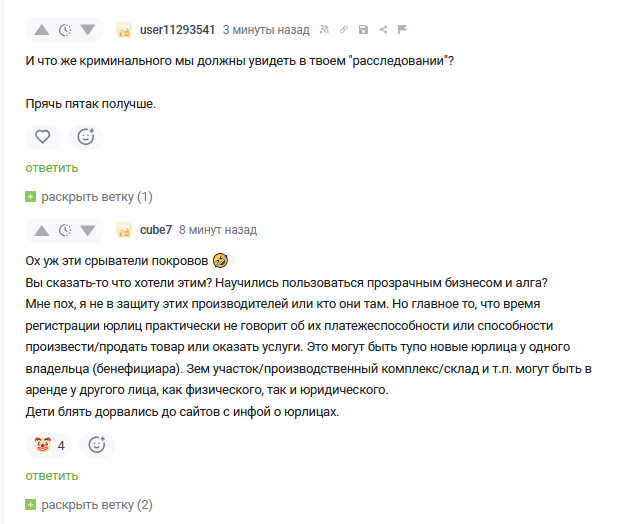This screenshot has height=524, width=622.
Task: Copy link icon of user11293541's comment
Action: [x=344, y=30]
